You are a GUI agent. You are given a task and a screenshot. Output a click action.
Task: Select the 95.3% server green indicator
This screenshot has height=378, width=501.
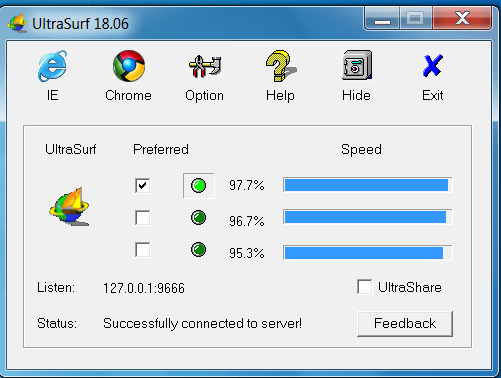tap(198, 250)
